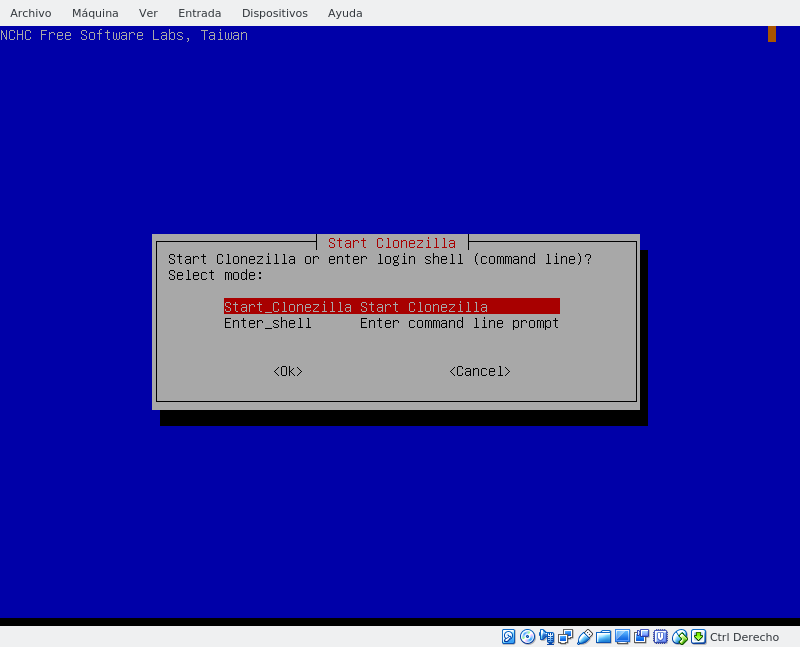Viewport: 800px width, 647px height.
Task: Click the CPU virtualization chip icon
Action: [661, 636]
